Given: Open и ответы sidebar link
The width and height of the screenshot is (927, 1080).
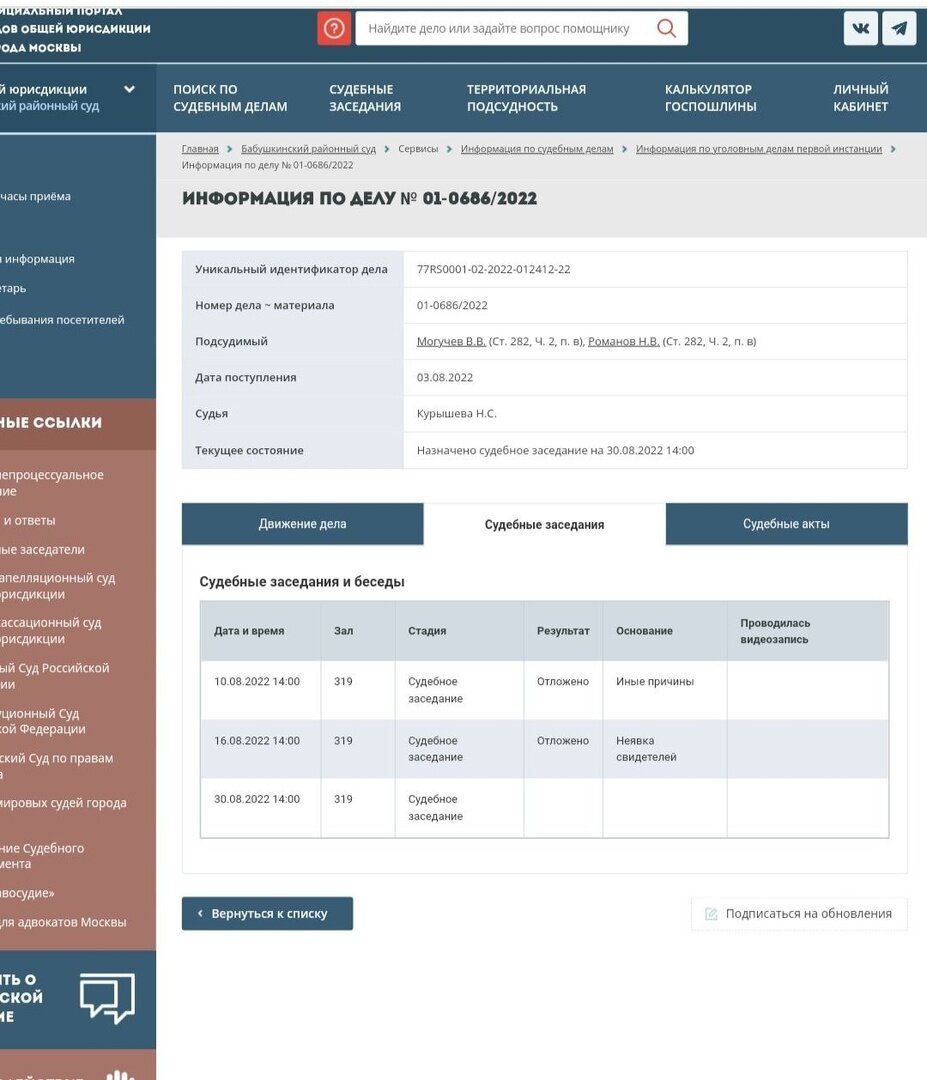Looking at the screenshot, I should click(28, 521).
